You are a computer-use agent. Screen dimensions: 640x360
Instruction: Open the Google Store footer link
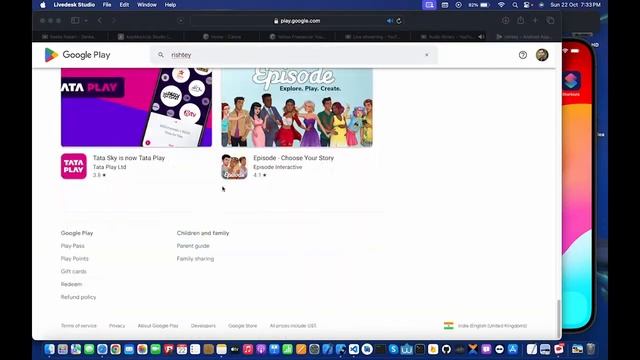[x=242, y=326]
